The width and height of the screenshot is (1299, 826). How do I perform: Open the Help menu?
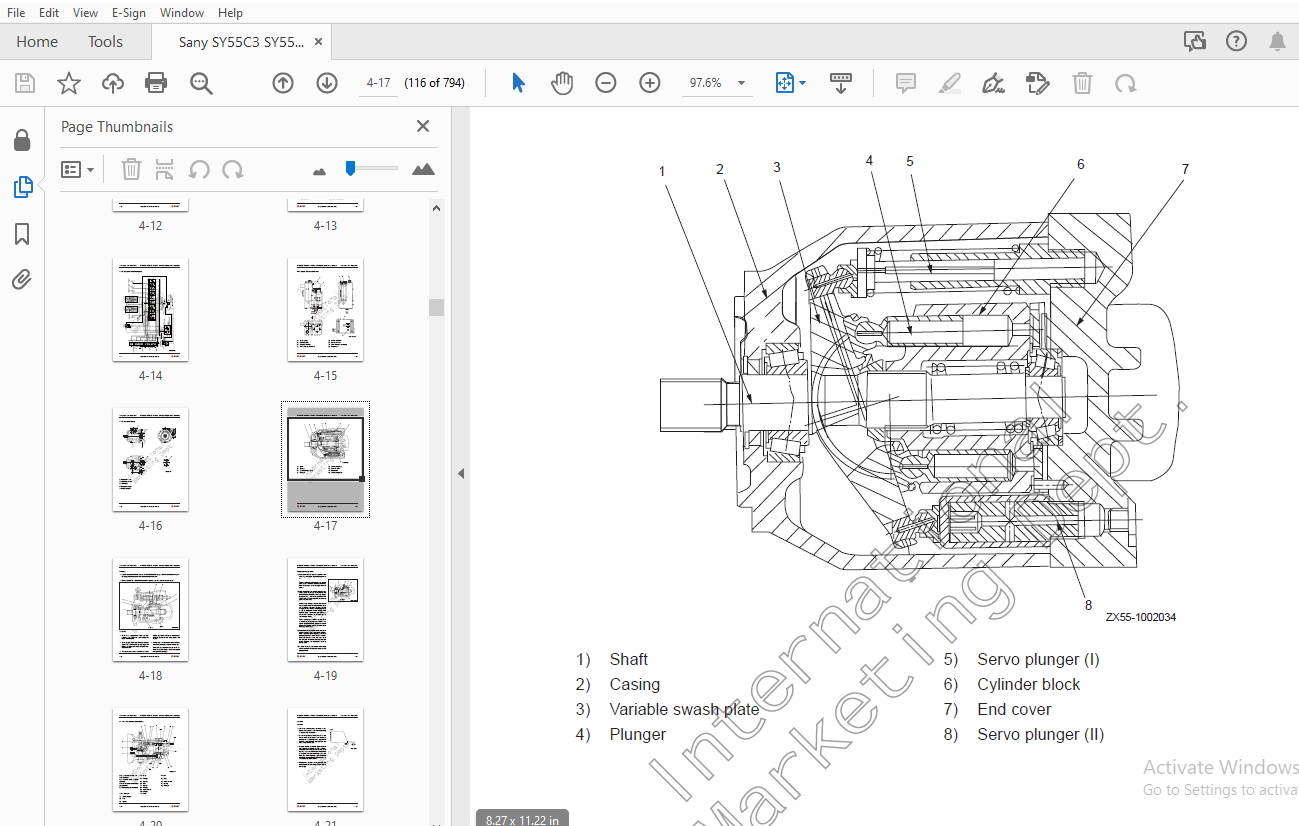coord(230,12)
